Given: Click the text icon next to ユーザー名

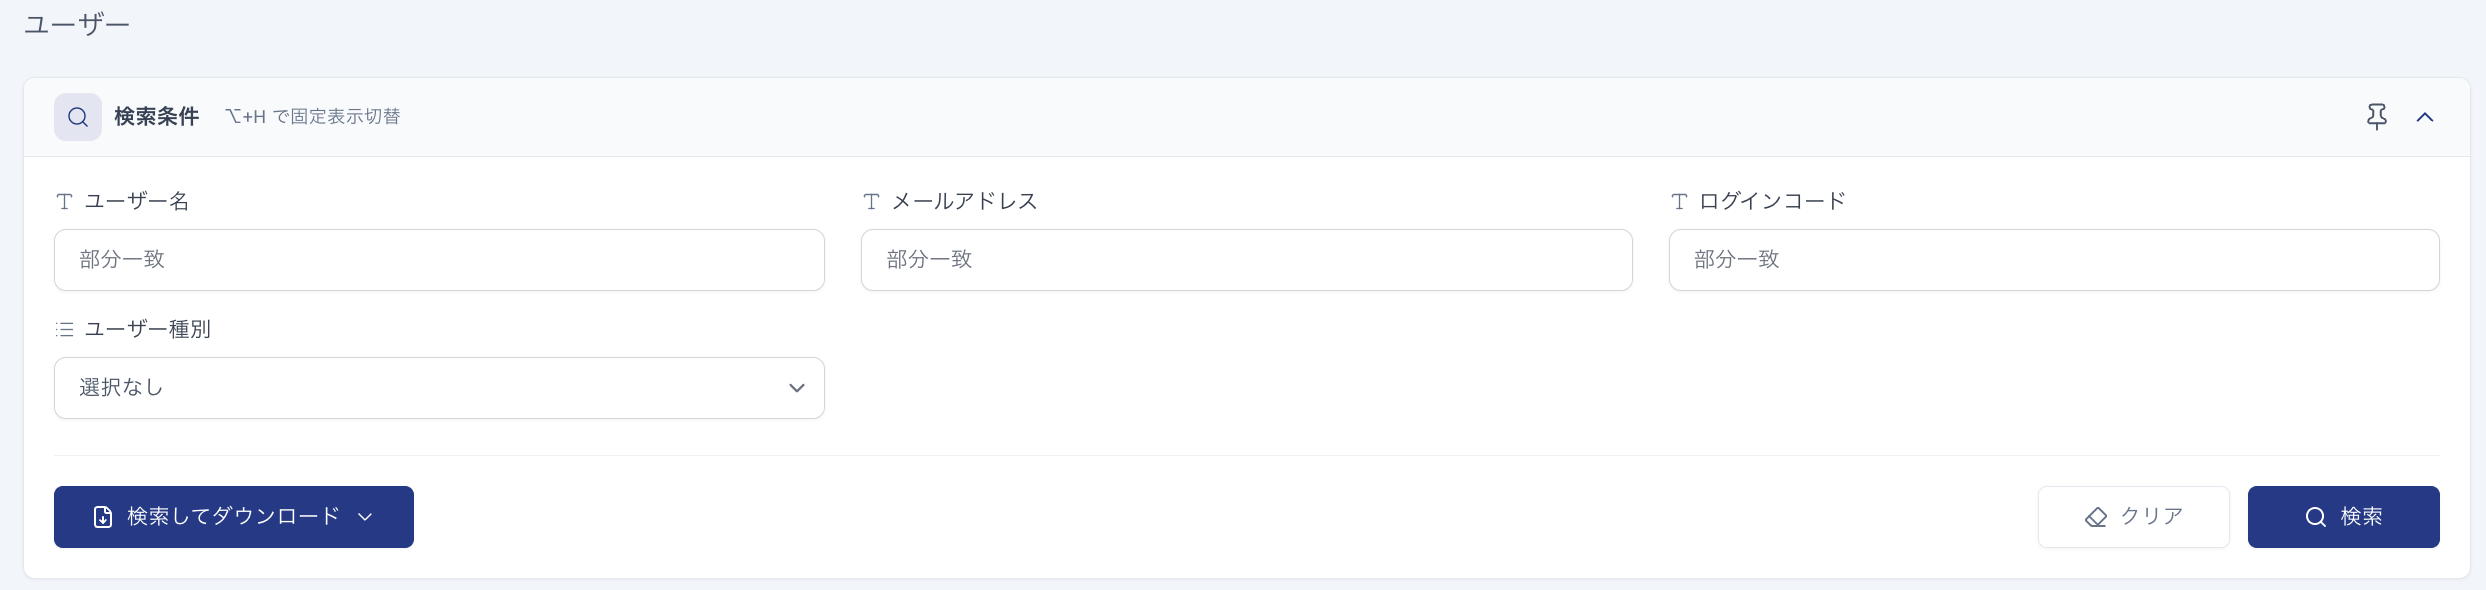Looking at the screenshot, I should pos(65,201).
